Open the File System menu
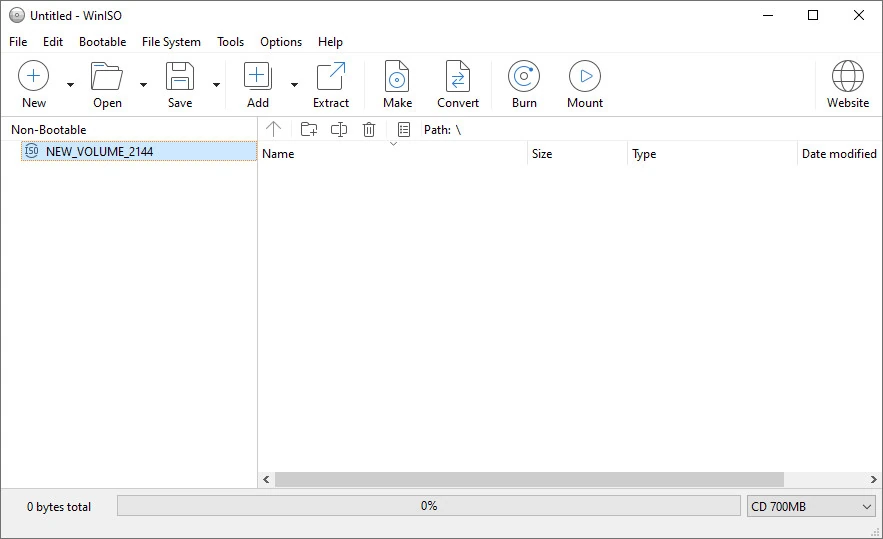This screenshot has height=539, width=883. (x=171, y=42)
